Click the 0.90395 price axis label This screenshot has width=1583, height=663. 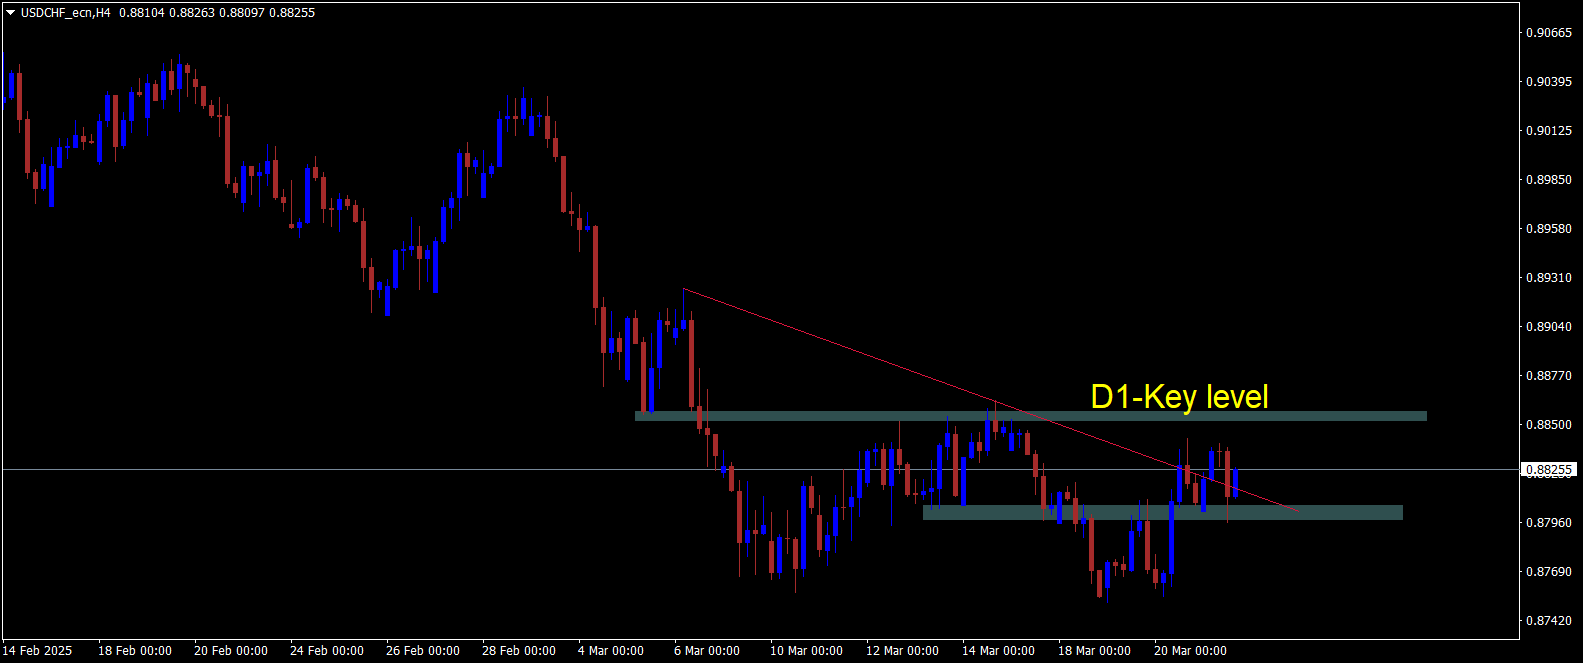tap(1548, 82)
